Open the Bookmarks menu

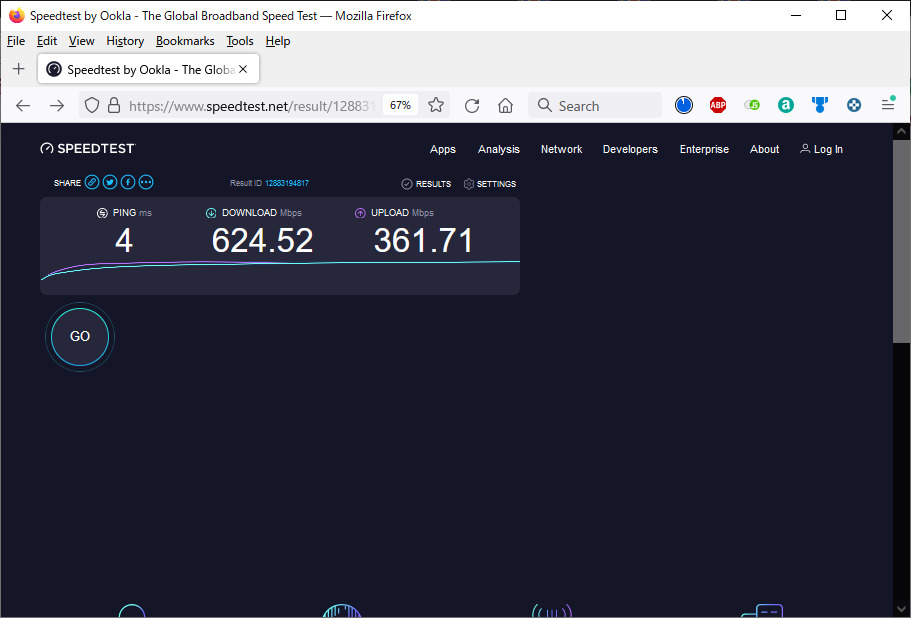[x=185, y=41]
